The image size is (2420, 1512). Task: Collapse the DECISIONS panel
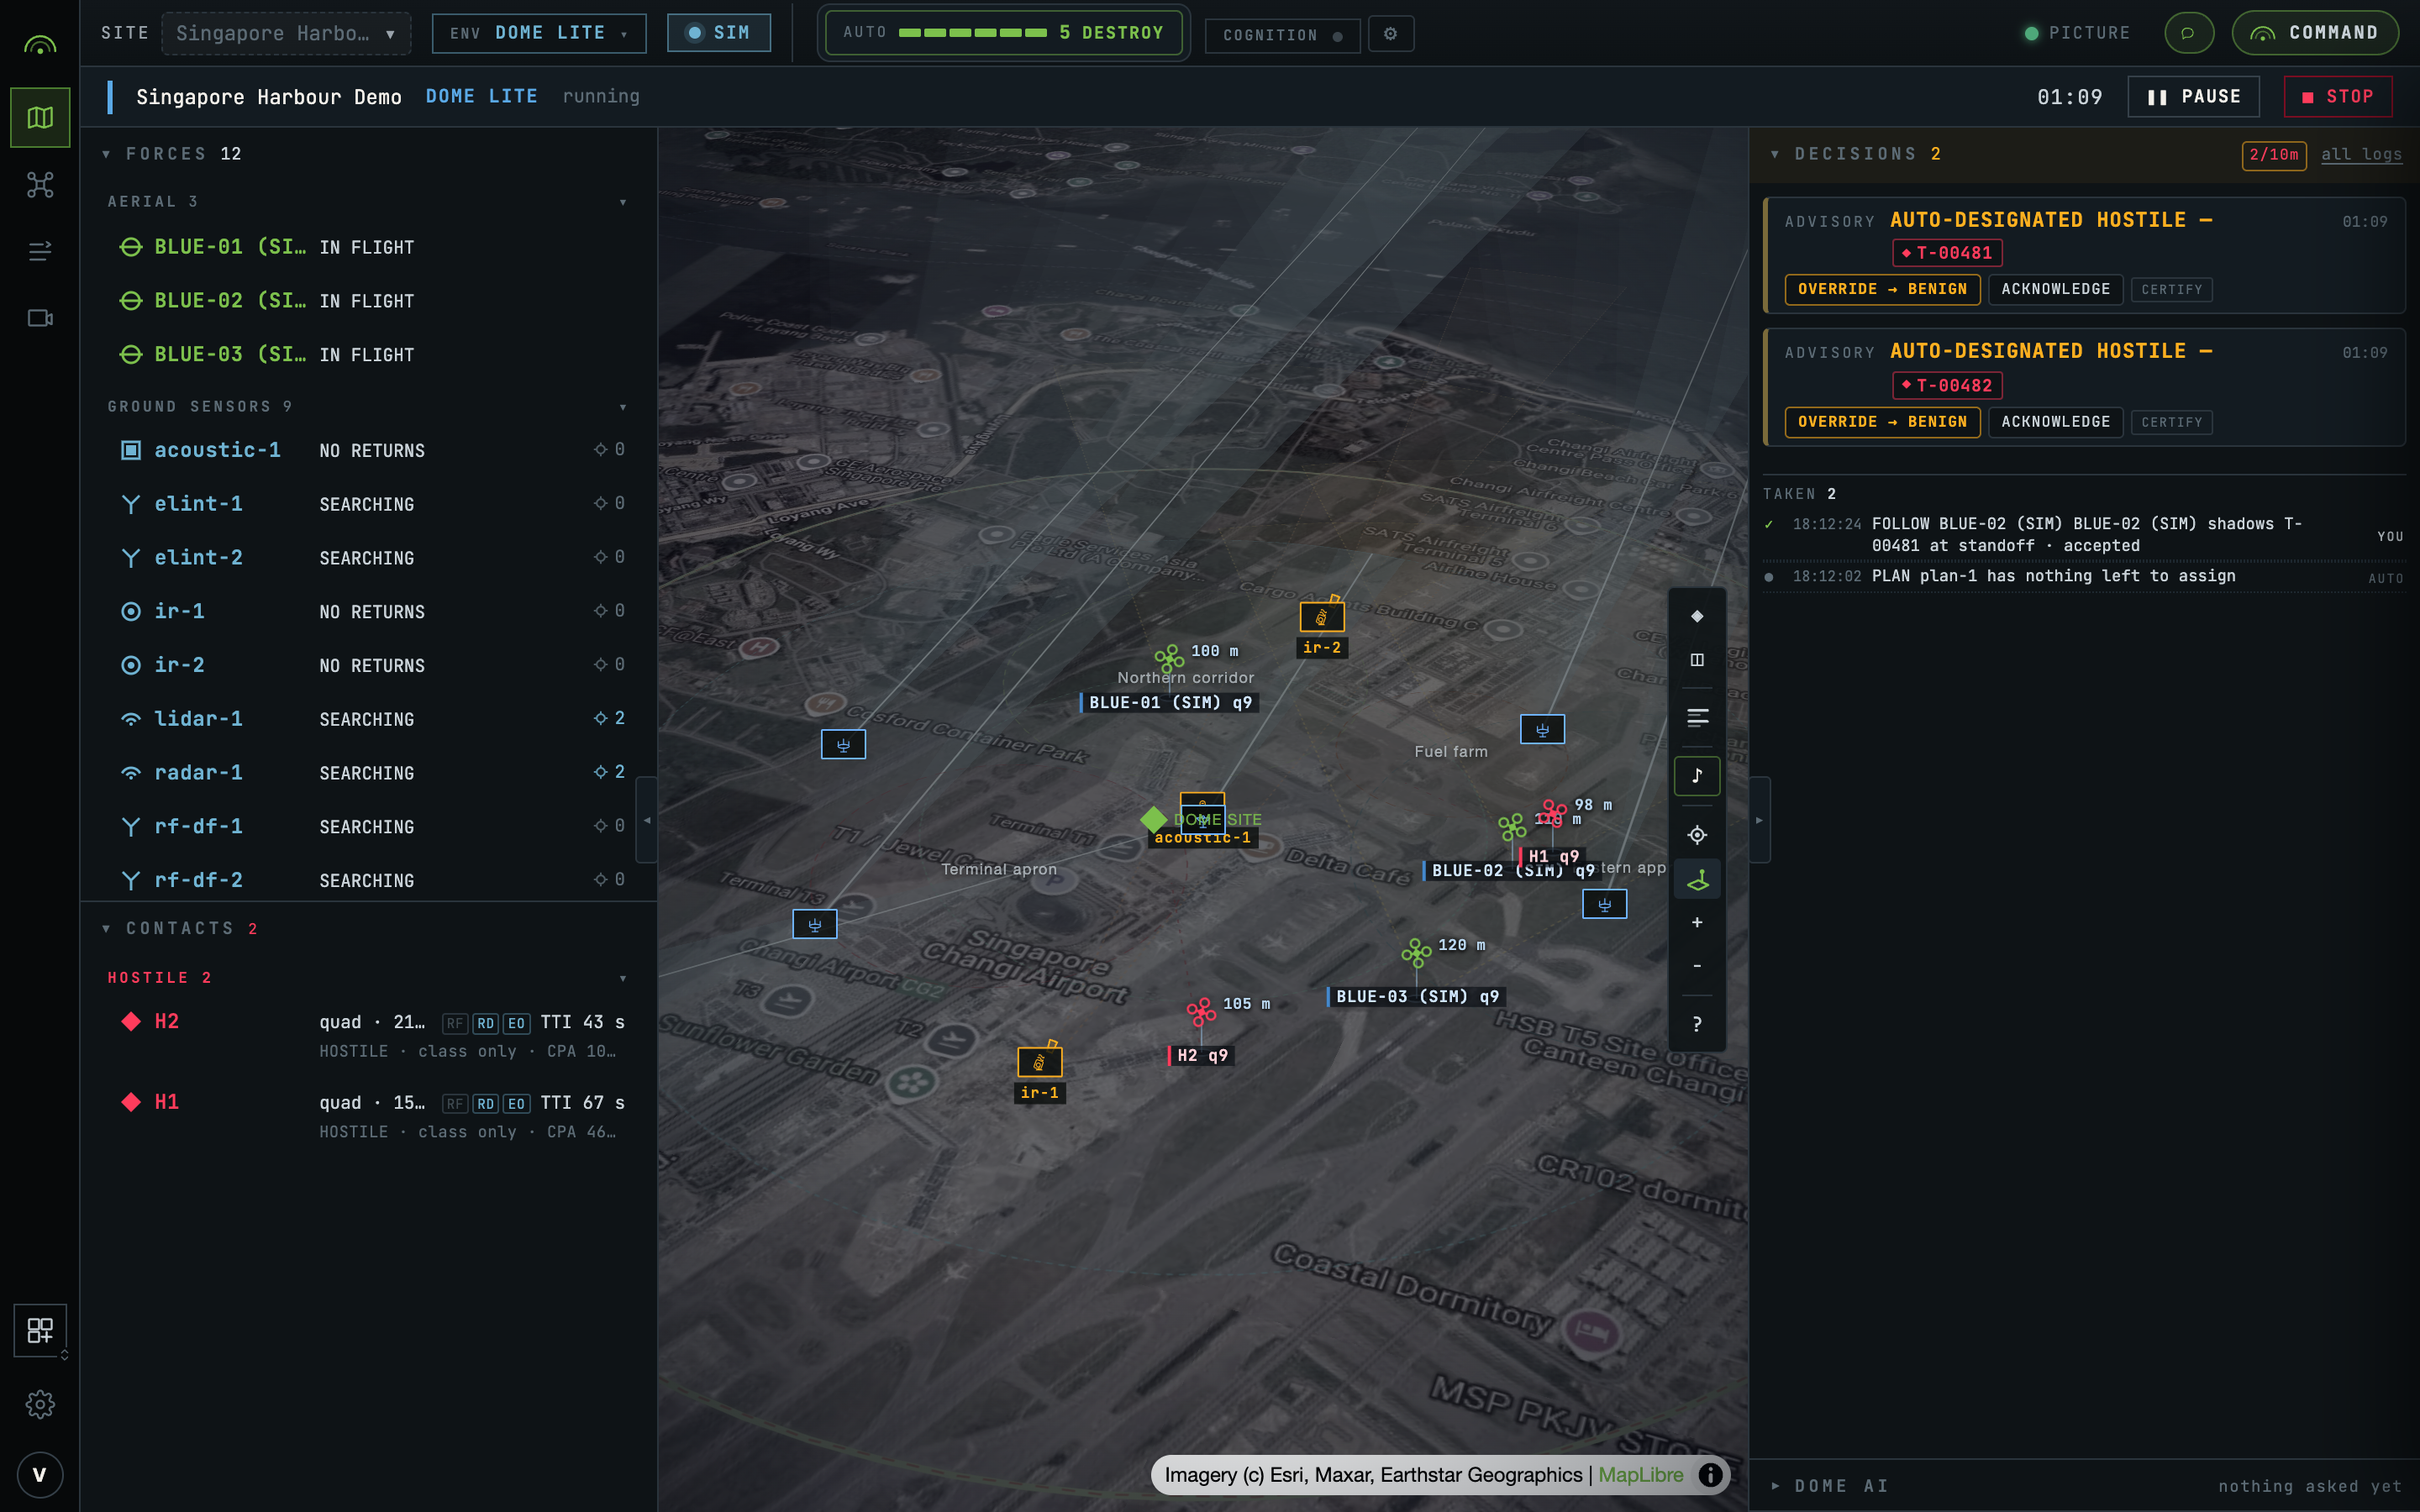point(1775,154)
